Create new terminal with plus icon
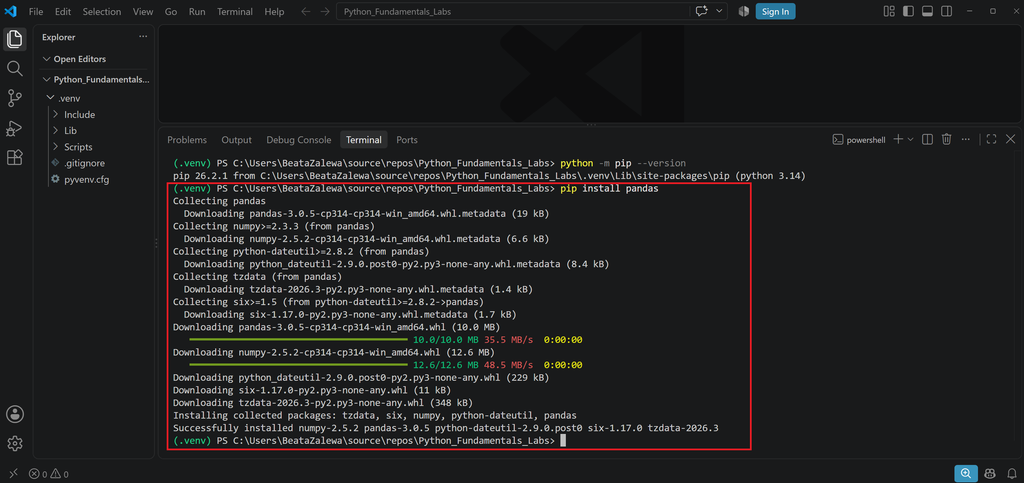Screen dimensions: 1024x483 point(898,139)
